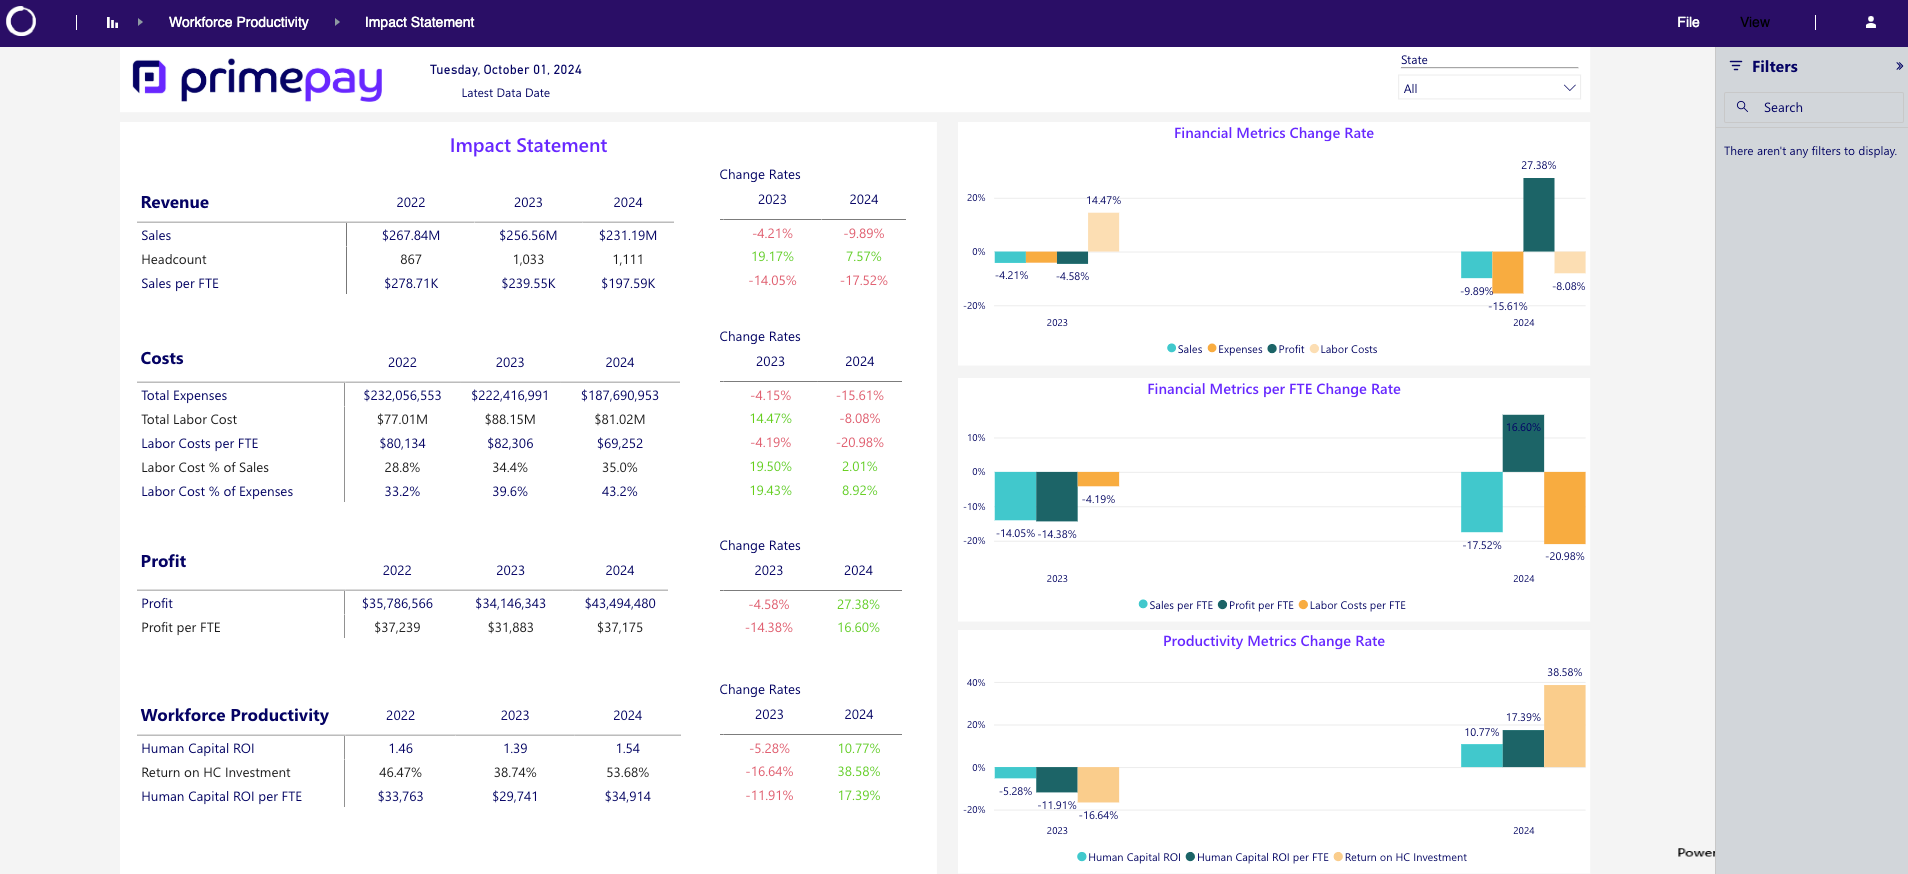Select Human Capital ROI per FTE row label
The image size is (1908, 874).
pos(222,796)
